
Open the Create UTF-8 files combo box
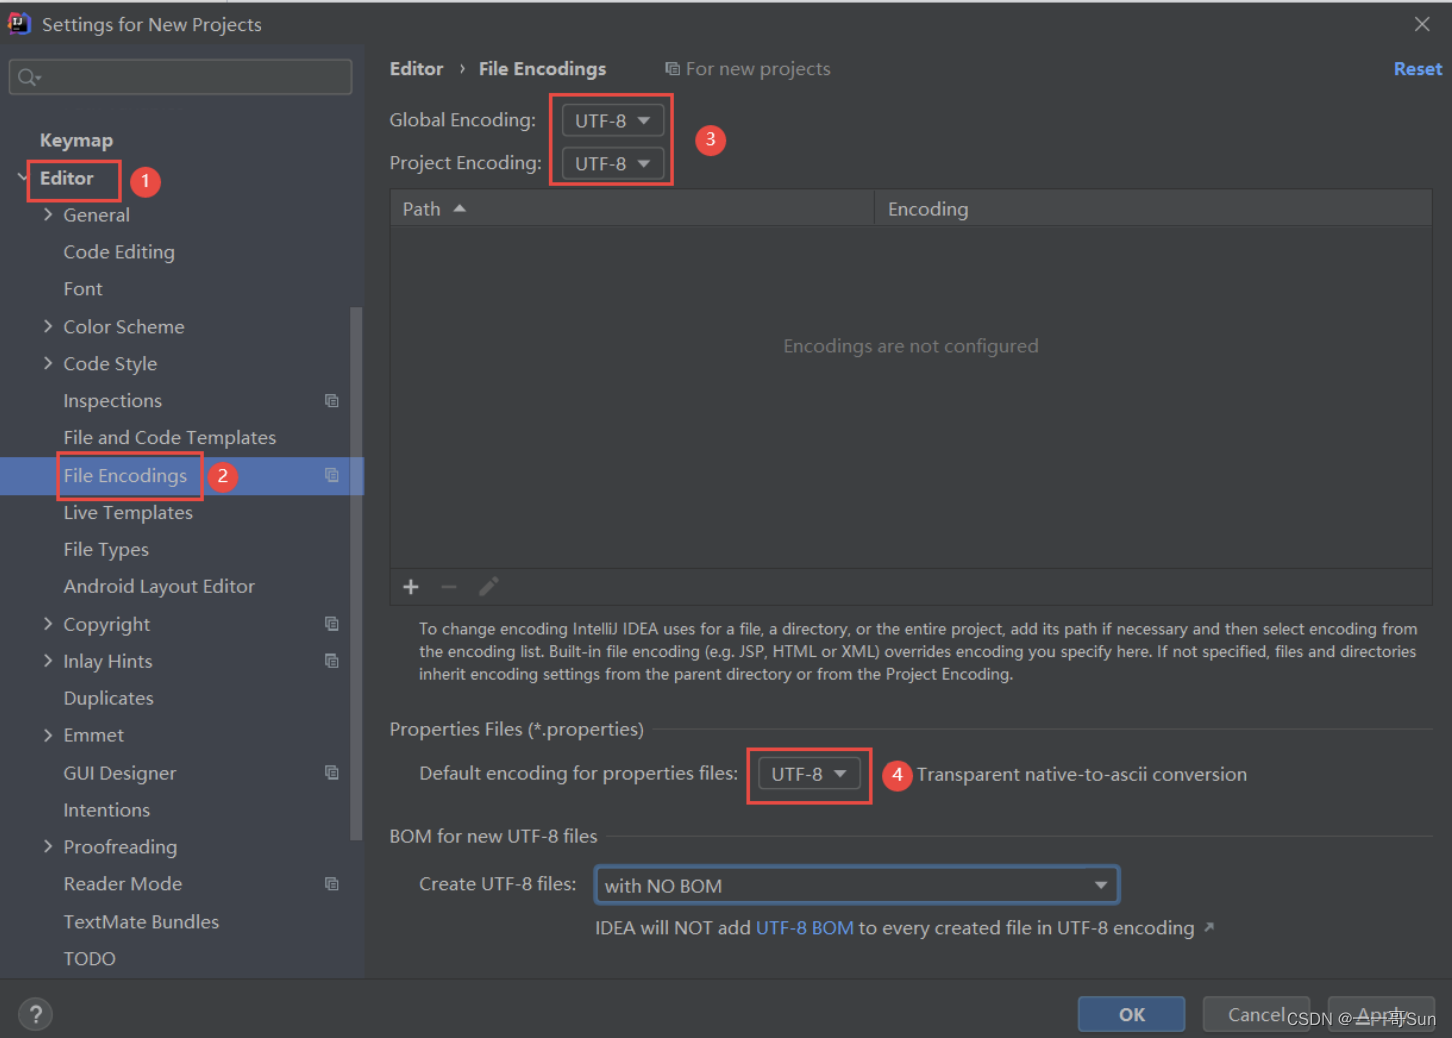pos(857,885)
